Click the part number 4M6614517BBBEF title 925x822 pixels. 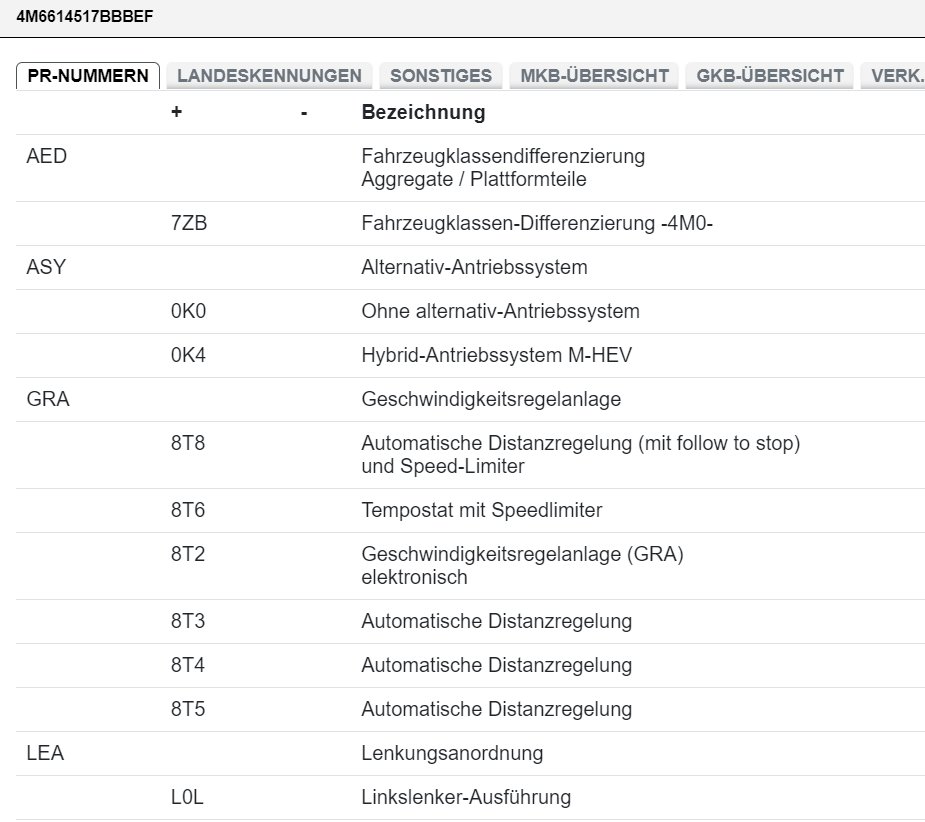click(85, 16)
